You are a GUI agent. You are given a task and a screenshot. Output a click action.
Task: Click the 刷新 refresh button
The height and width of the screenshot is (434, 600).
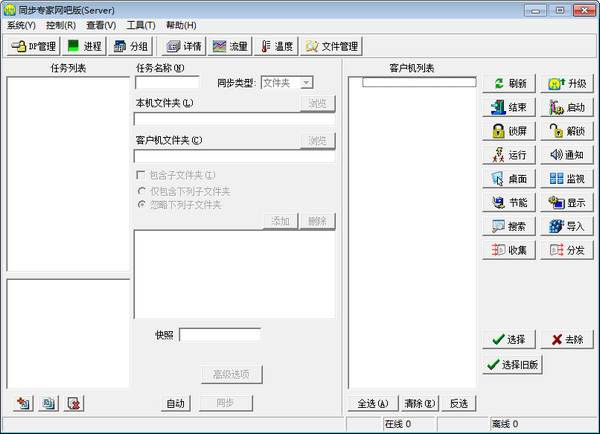coord(510,84)
